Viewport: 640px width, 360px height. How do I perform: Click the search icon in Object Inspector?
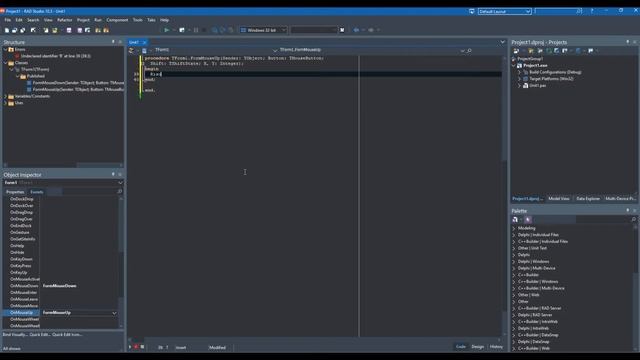(119, 191)
